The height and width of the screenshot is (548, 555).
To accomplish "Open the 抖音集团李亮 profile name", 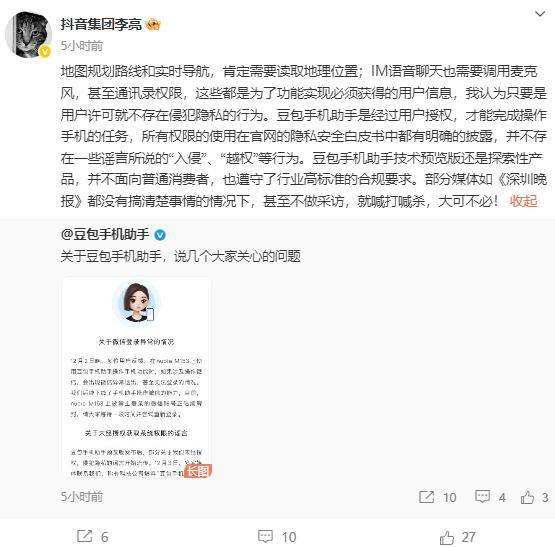I will coord(101,24).
